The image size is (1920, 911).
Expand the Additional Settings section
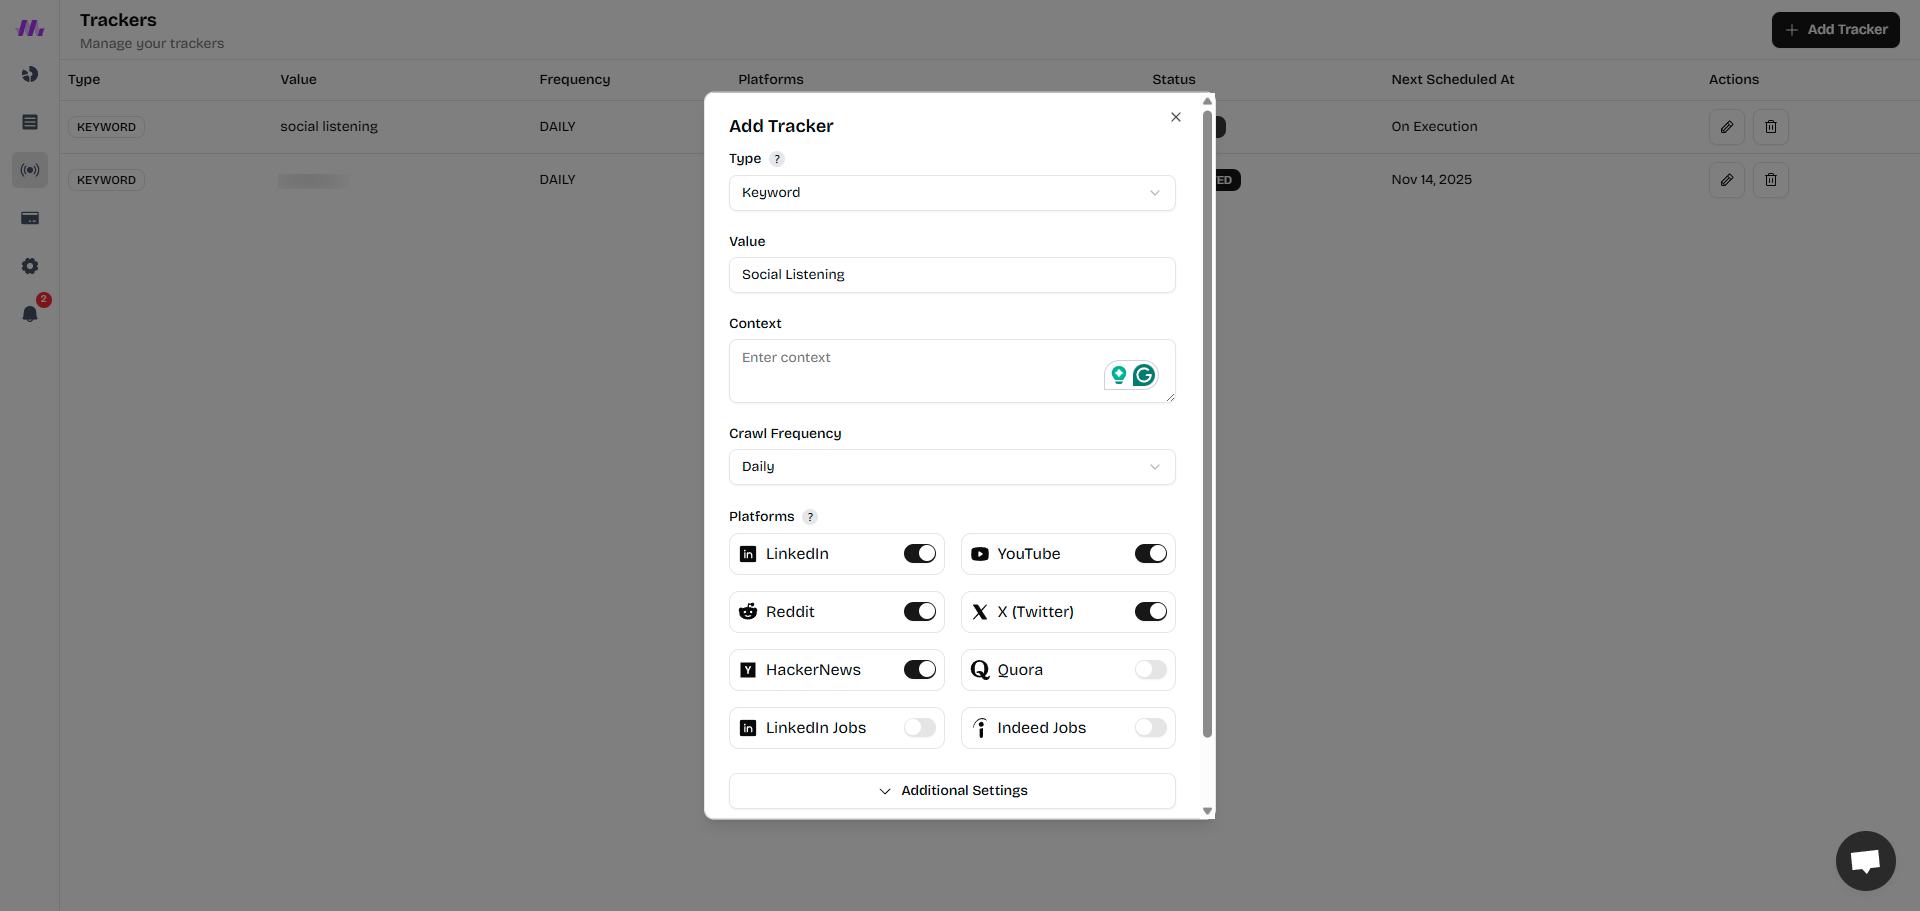(951, 790)
